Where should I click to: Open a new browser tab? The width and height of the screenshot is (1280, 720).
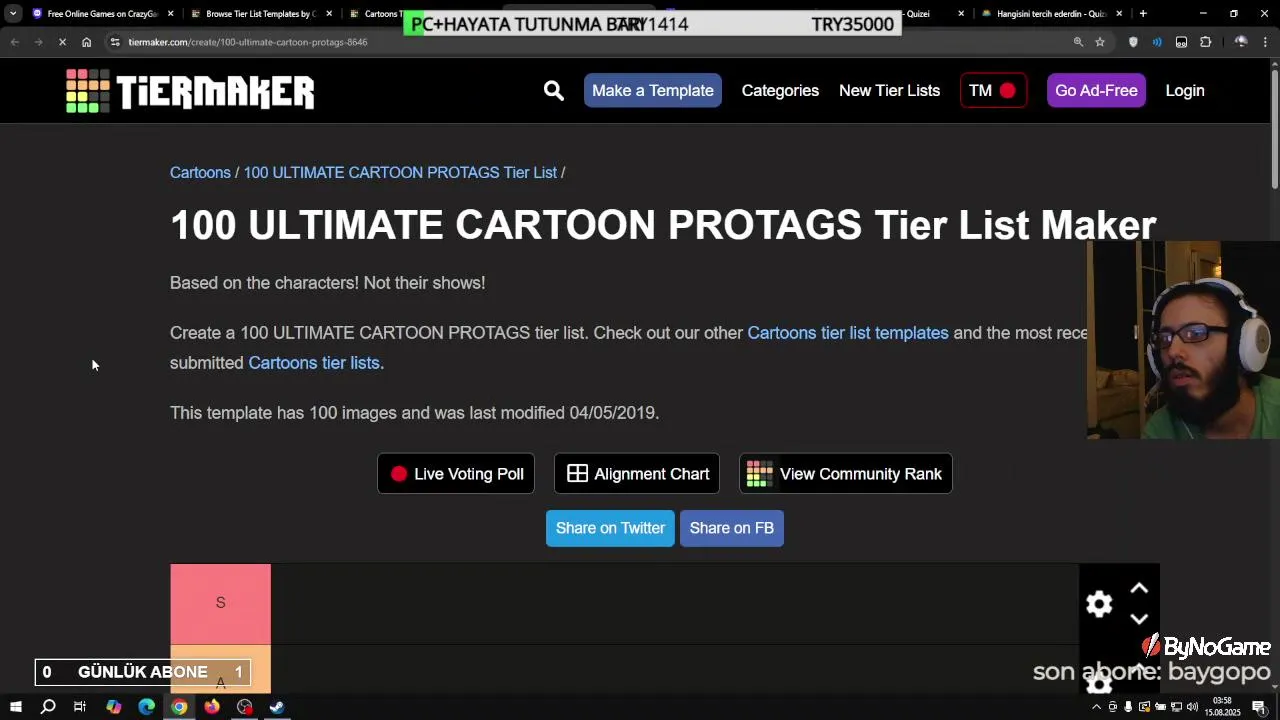point(1143,14)
